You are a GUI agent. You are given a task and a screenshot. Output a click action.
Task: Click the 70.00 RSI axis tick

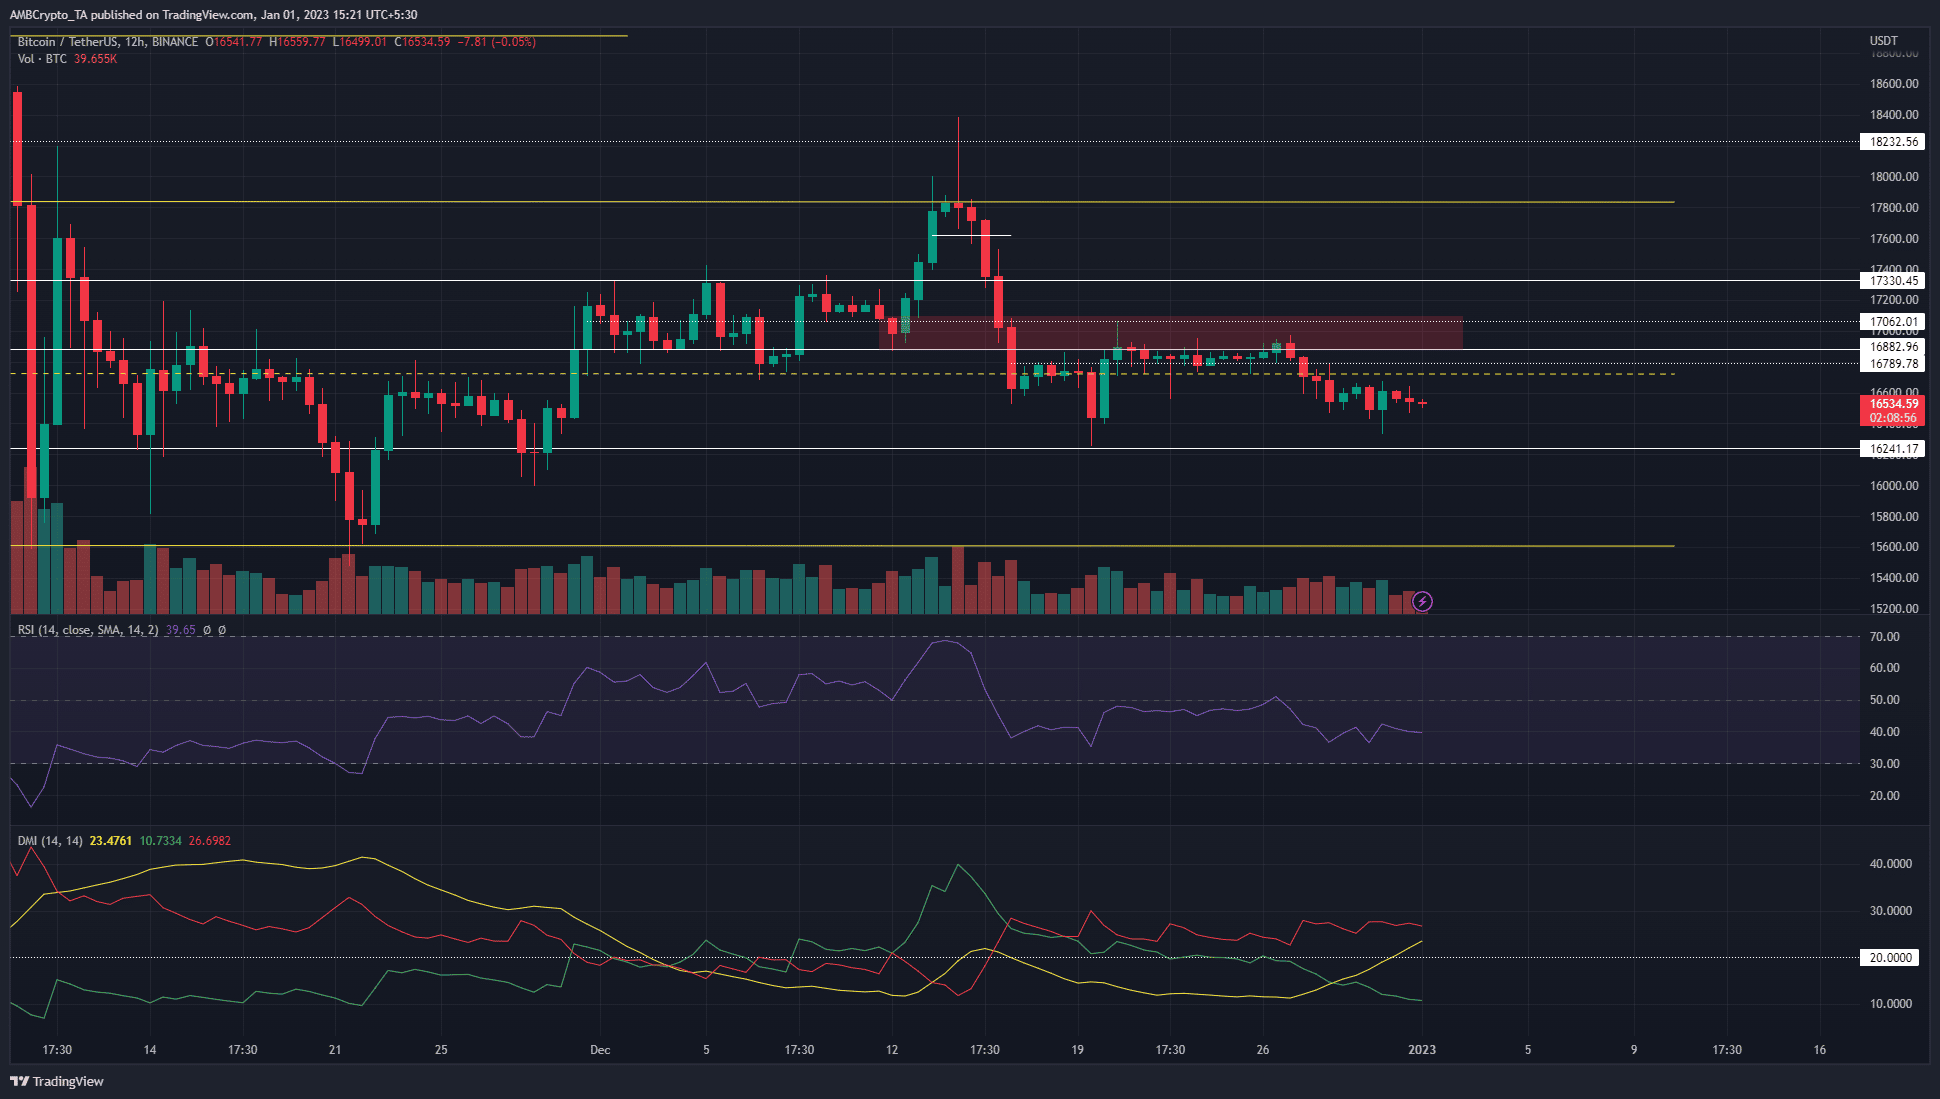[1884, 637]
